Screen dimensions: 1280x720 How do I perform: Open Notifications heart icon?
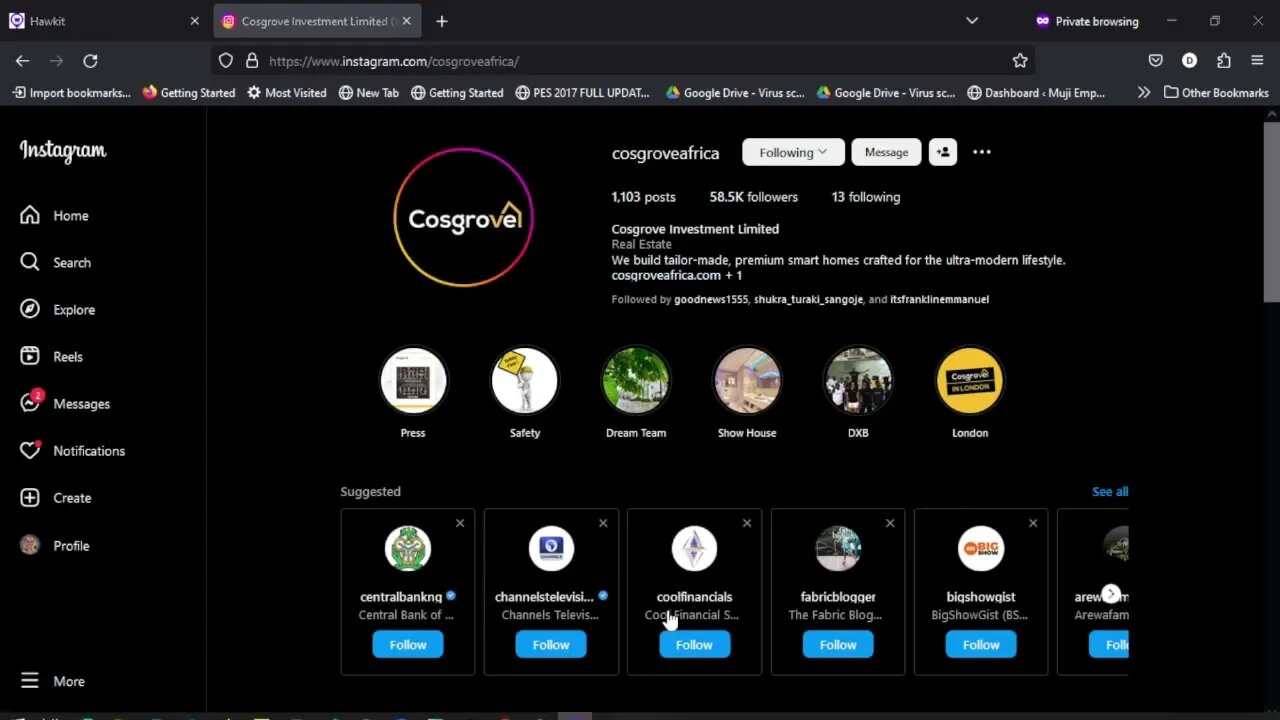pos(30,450)
